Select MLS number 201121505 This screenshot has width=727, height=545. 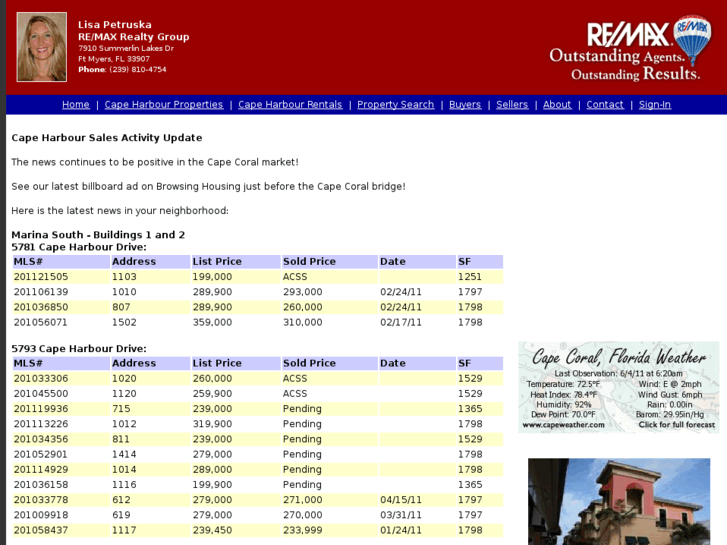pyautogui.click(x=41, y=277)
